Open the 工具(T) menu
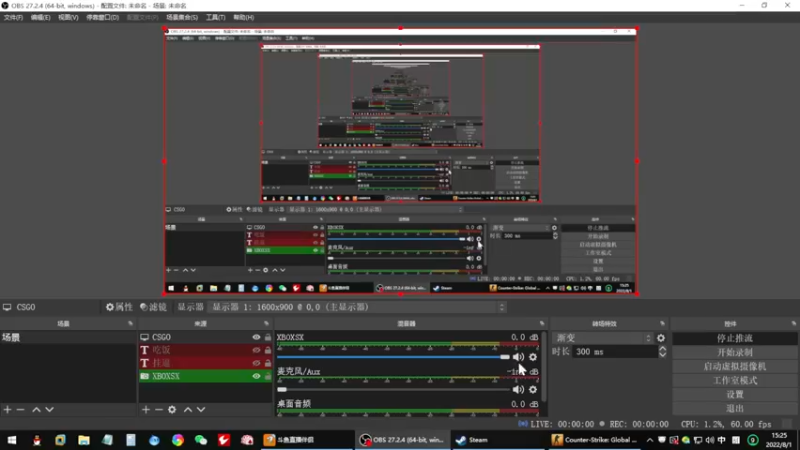The height and width of the screenshot is (450, 800). click(x=215, y=17)
